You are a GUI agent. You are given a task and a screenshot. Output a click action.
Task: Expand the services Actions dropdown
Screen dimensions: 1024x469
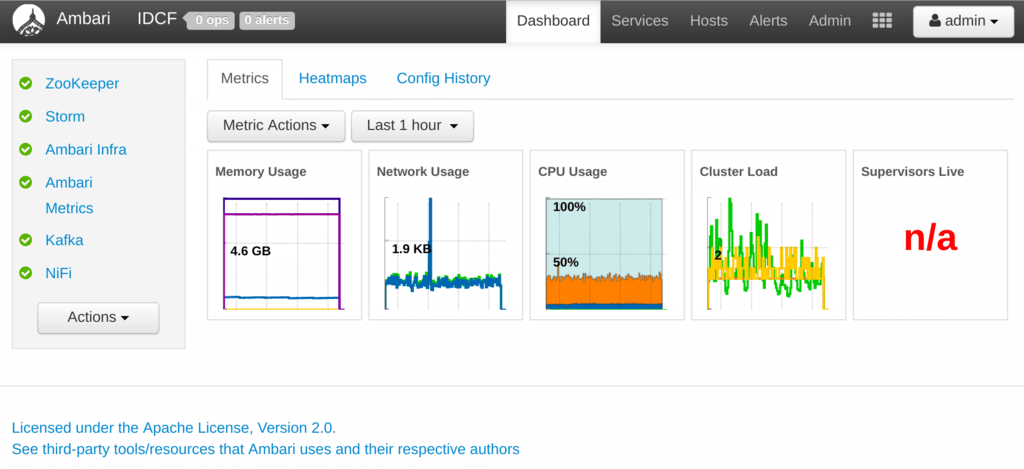tap(98, 317)
